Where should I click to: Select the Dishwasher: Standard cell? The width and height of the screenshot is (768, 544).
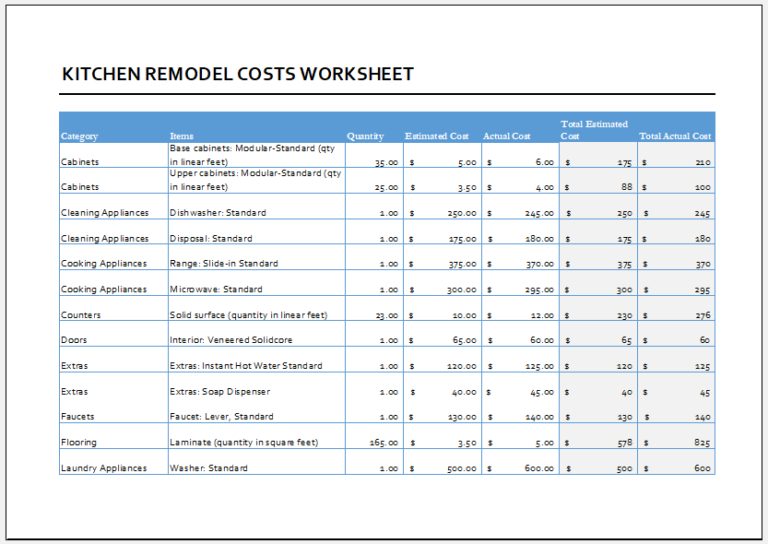(257, 206)
